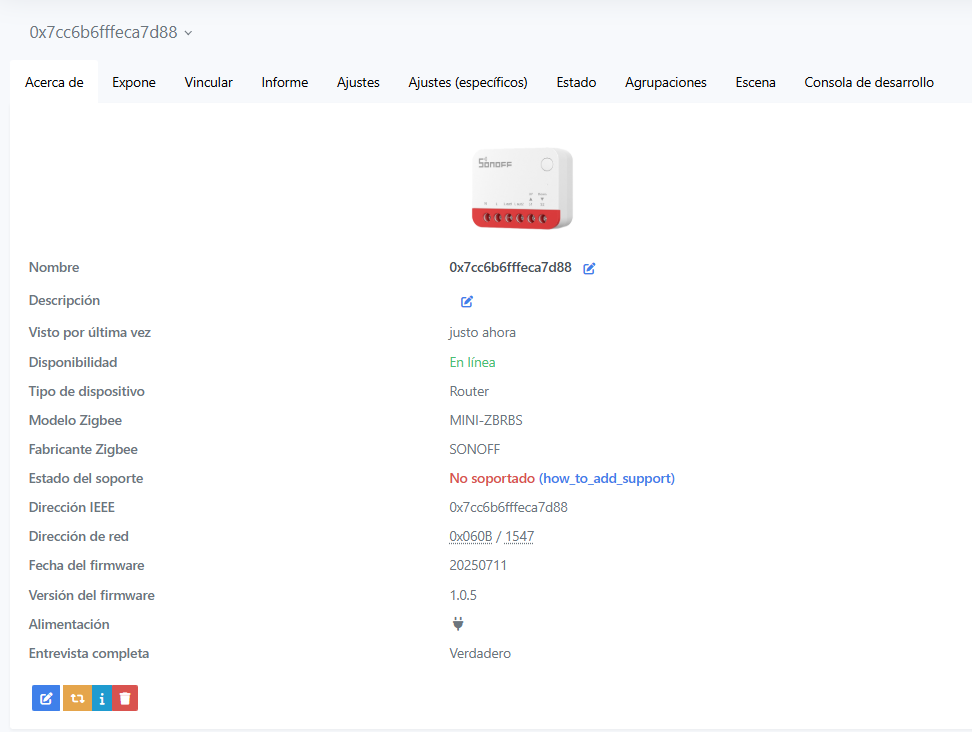Screen dimensions: 972x732
Task: Switch to the Estado tab
Action: point(576,82)
